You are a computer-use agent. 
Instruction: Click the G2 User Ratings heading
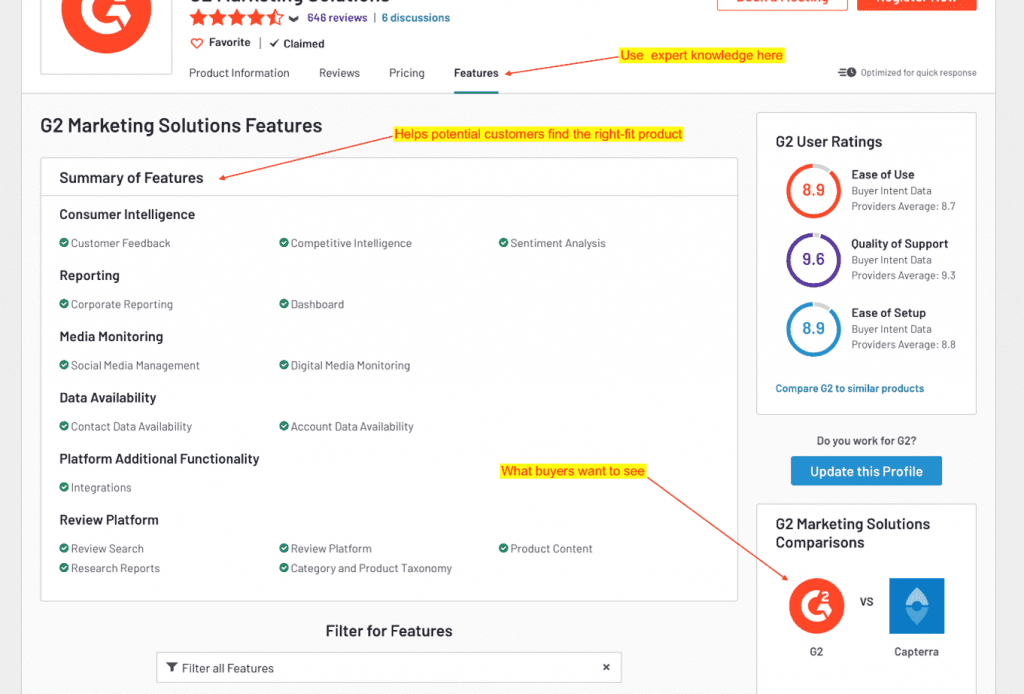coord(829,142)
